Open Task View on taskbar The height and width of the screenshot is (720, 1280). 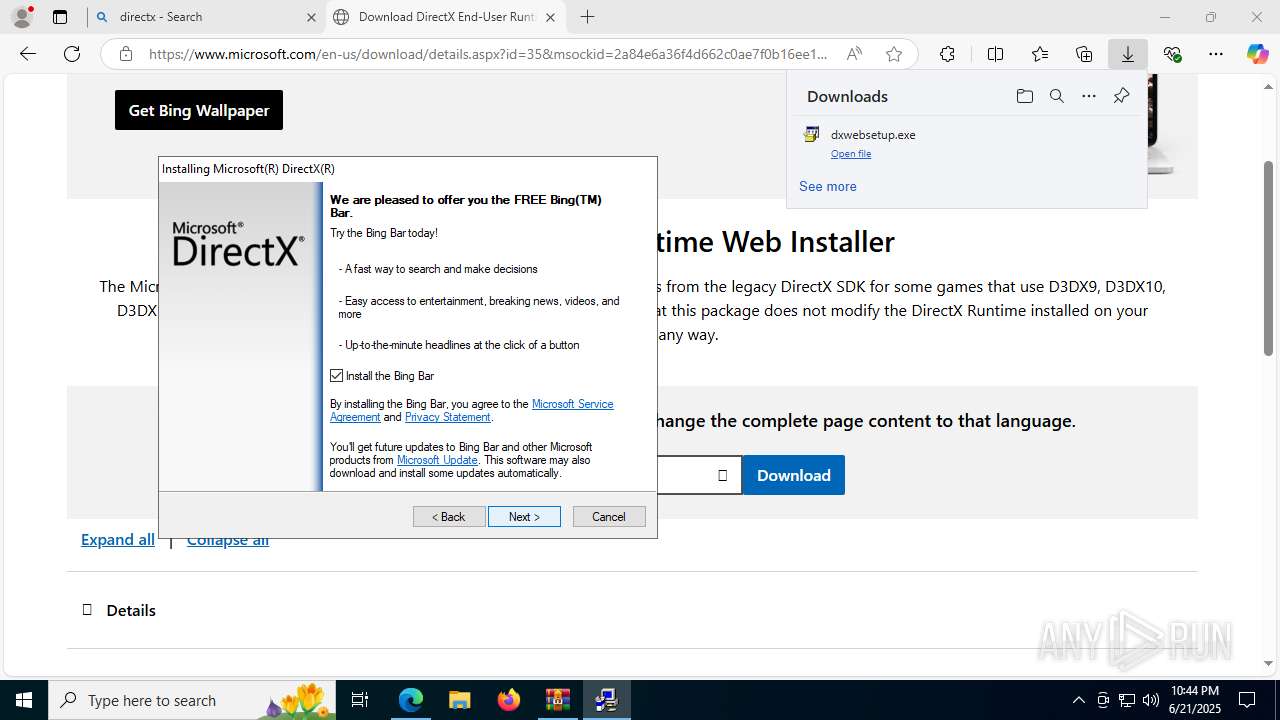click(361, 700)
